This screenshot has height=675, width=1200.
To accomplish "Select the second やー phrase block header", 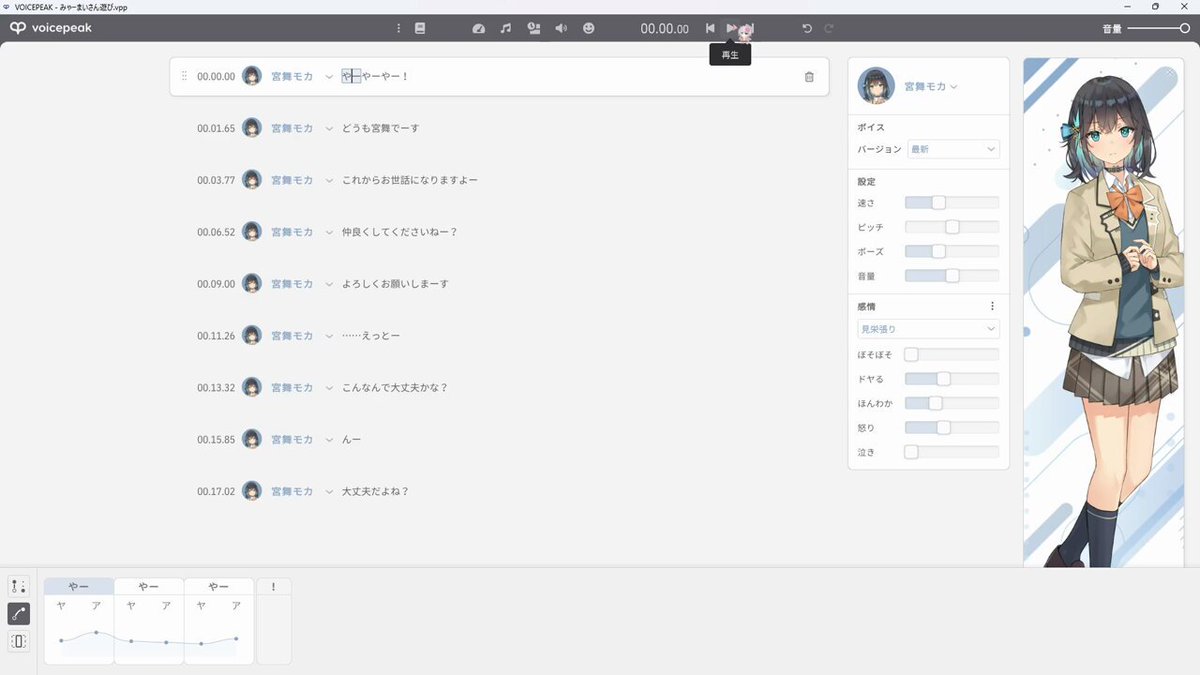I will click(149, 586).
